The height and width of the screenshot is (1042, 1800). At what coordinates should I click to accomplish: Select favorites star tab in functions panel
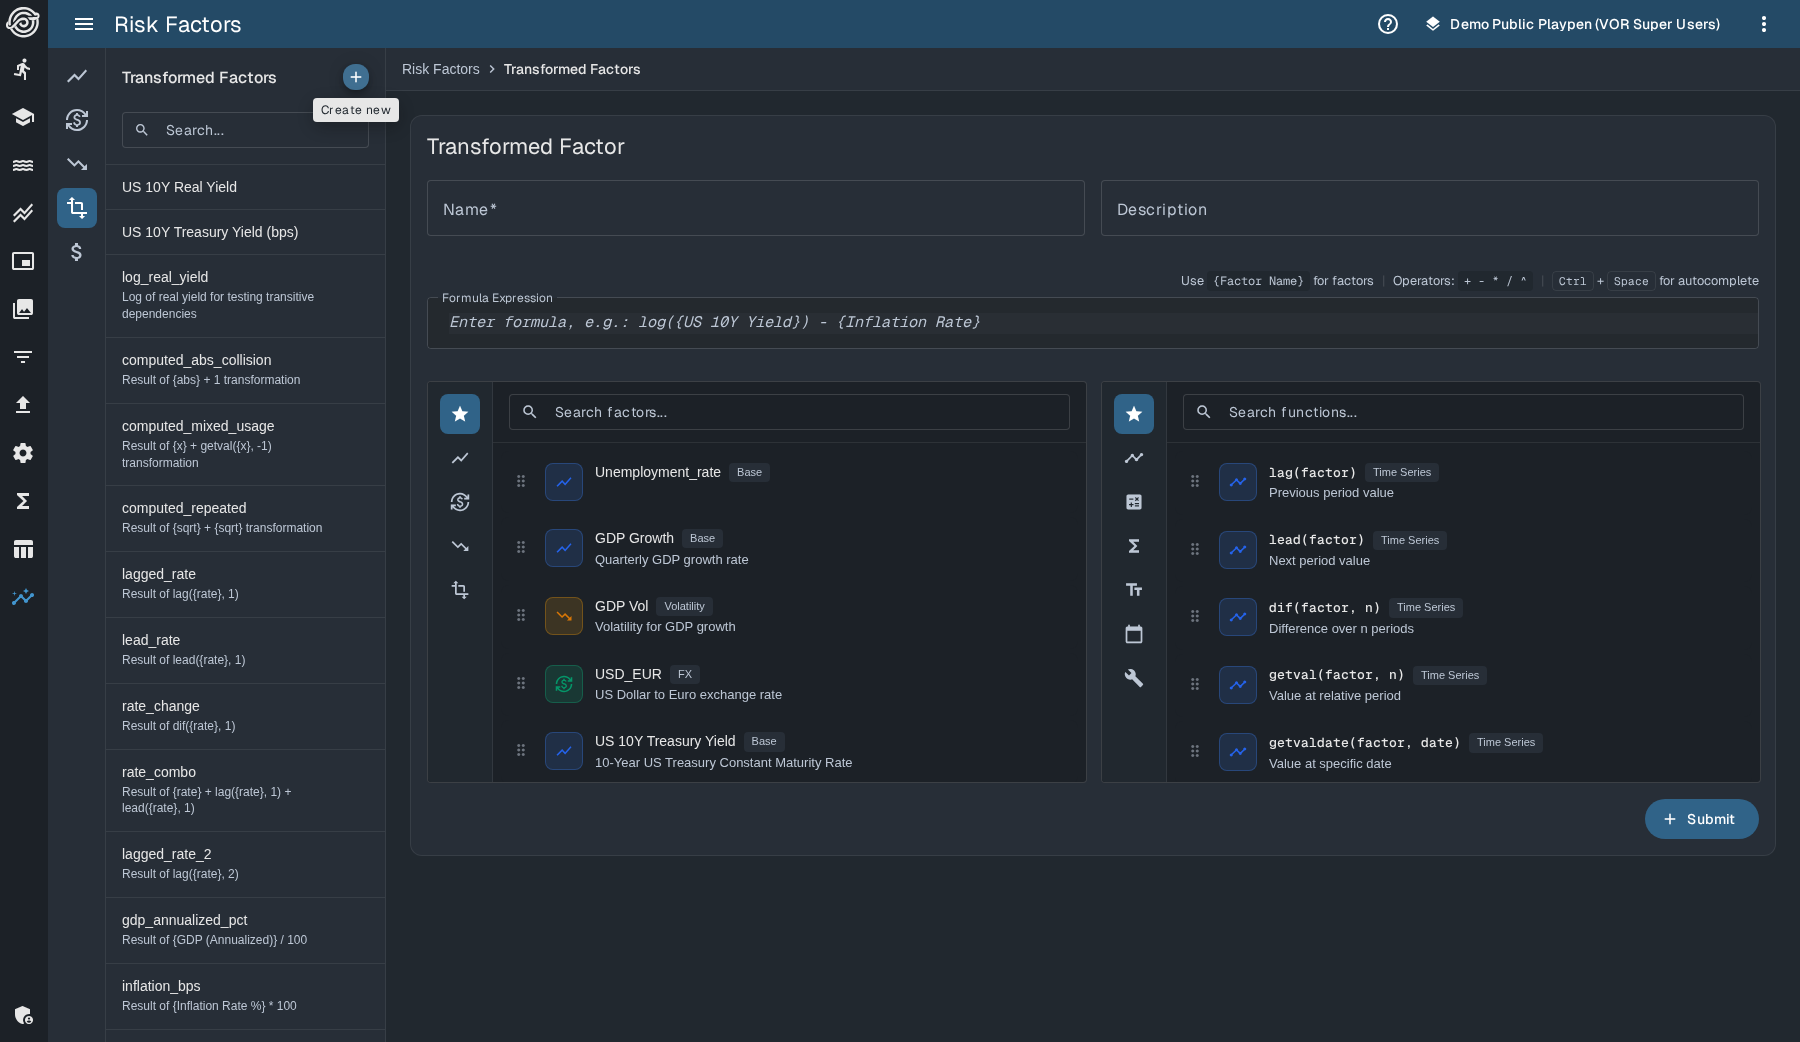[1133, 414]
